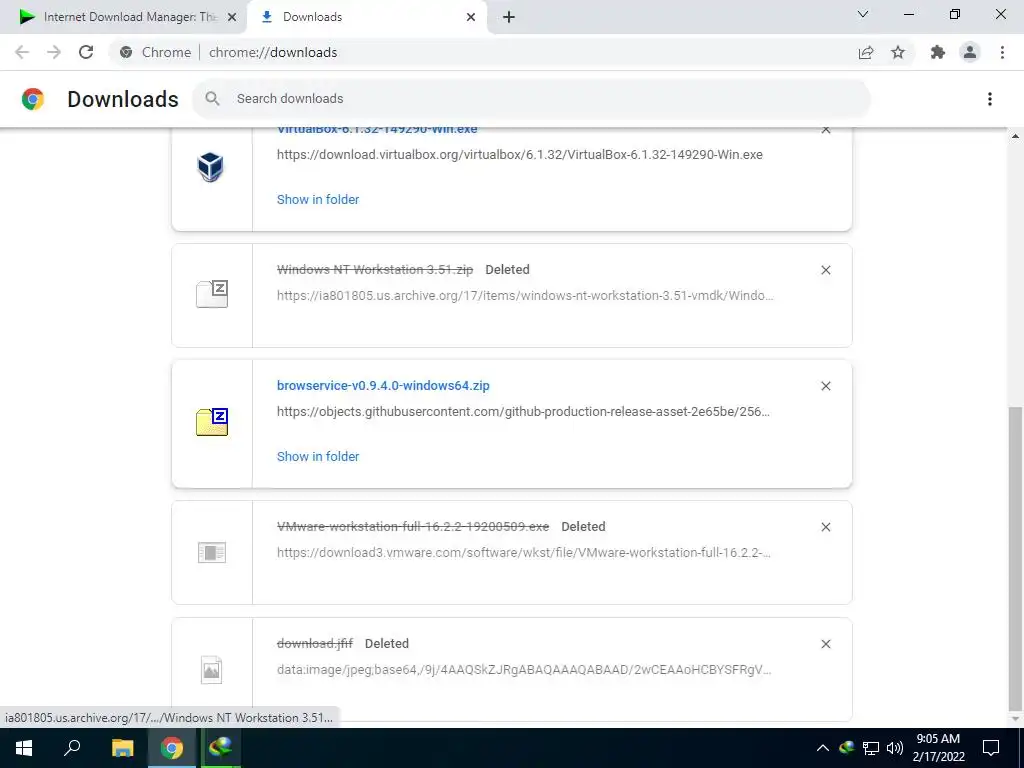Click the Deleted label beside VMware-workstation

[x=583, y=527]
